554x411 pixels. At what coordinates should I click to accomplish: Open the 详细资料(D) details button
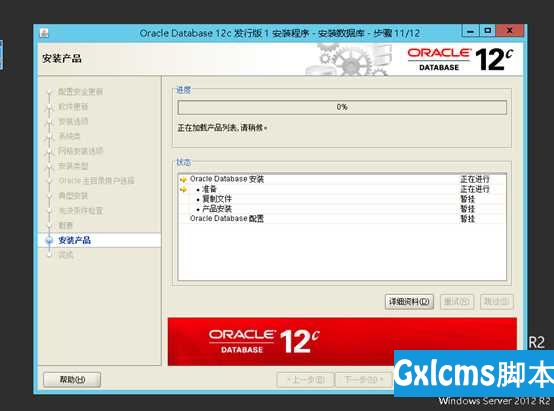pos(409,302)
